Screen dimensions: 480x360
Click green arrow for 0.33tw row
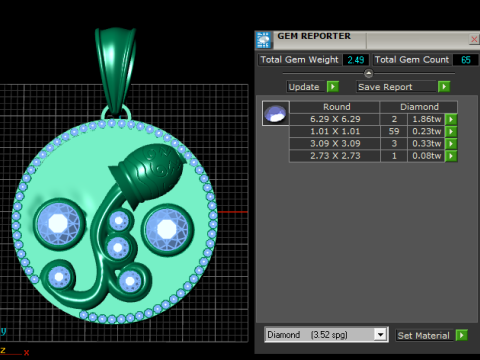click(x=451, y=144)
